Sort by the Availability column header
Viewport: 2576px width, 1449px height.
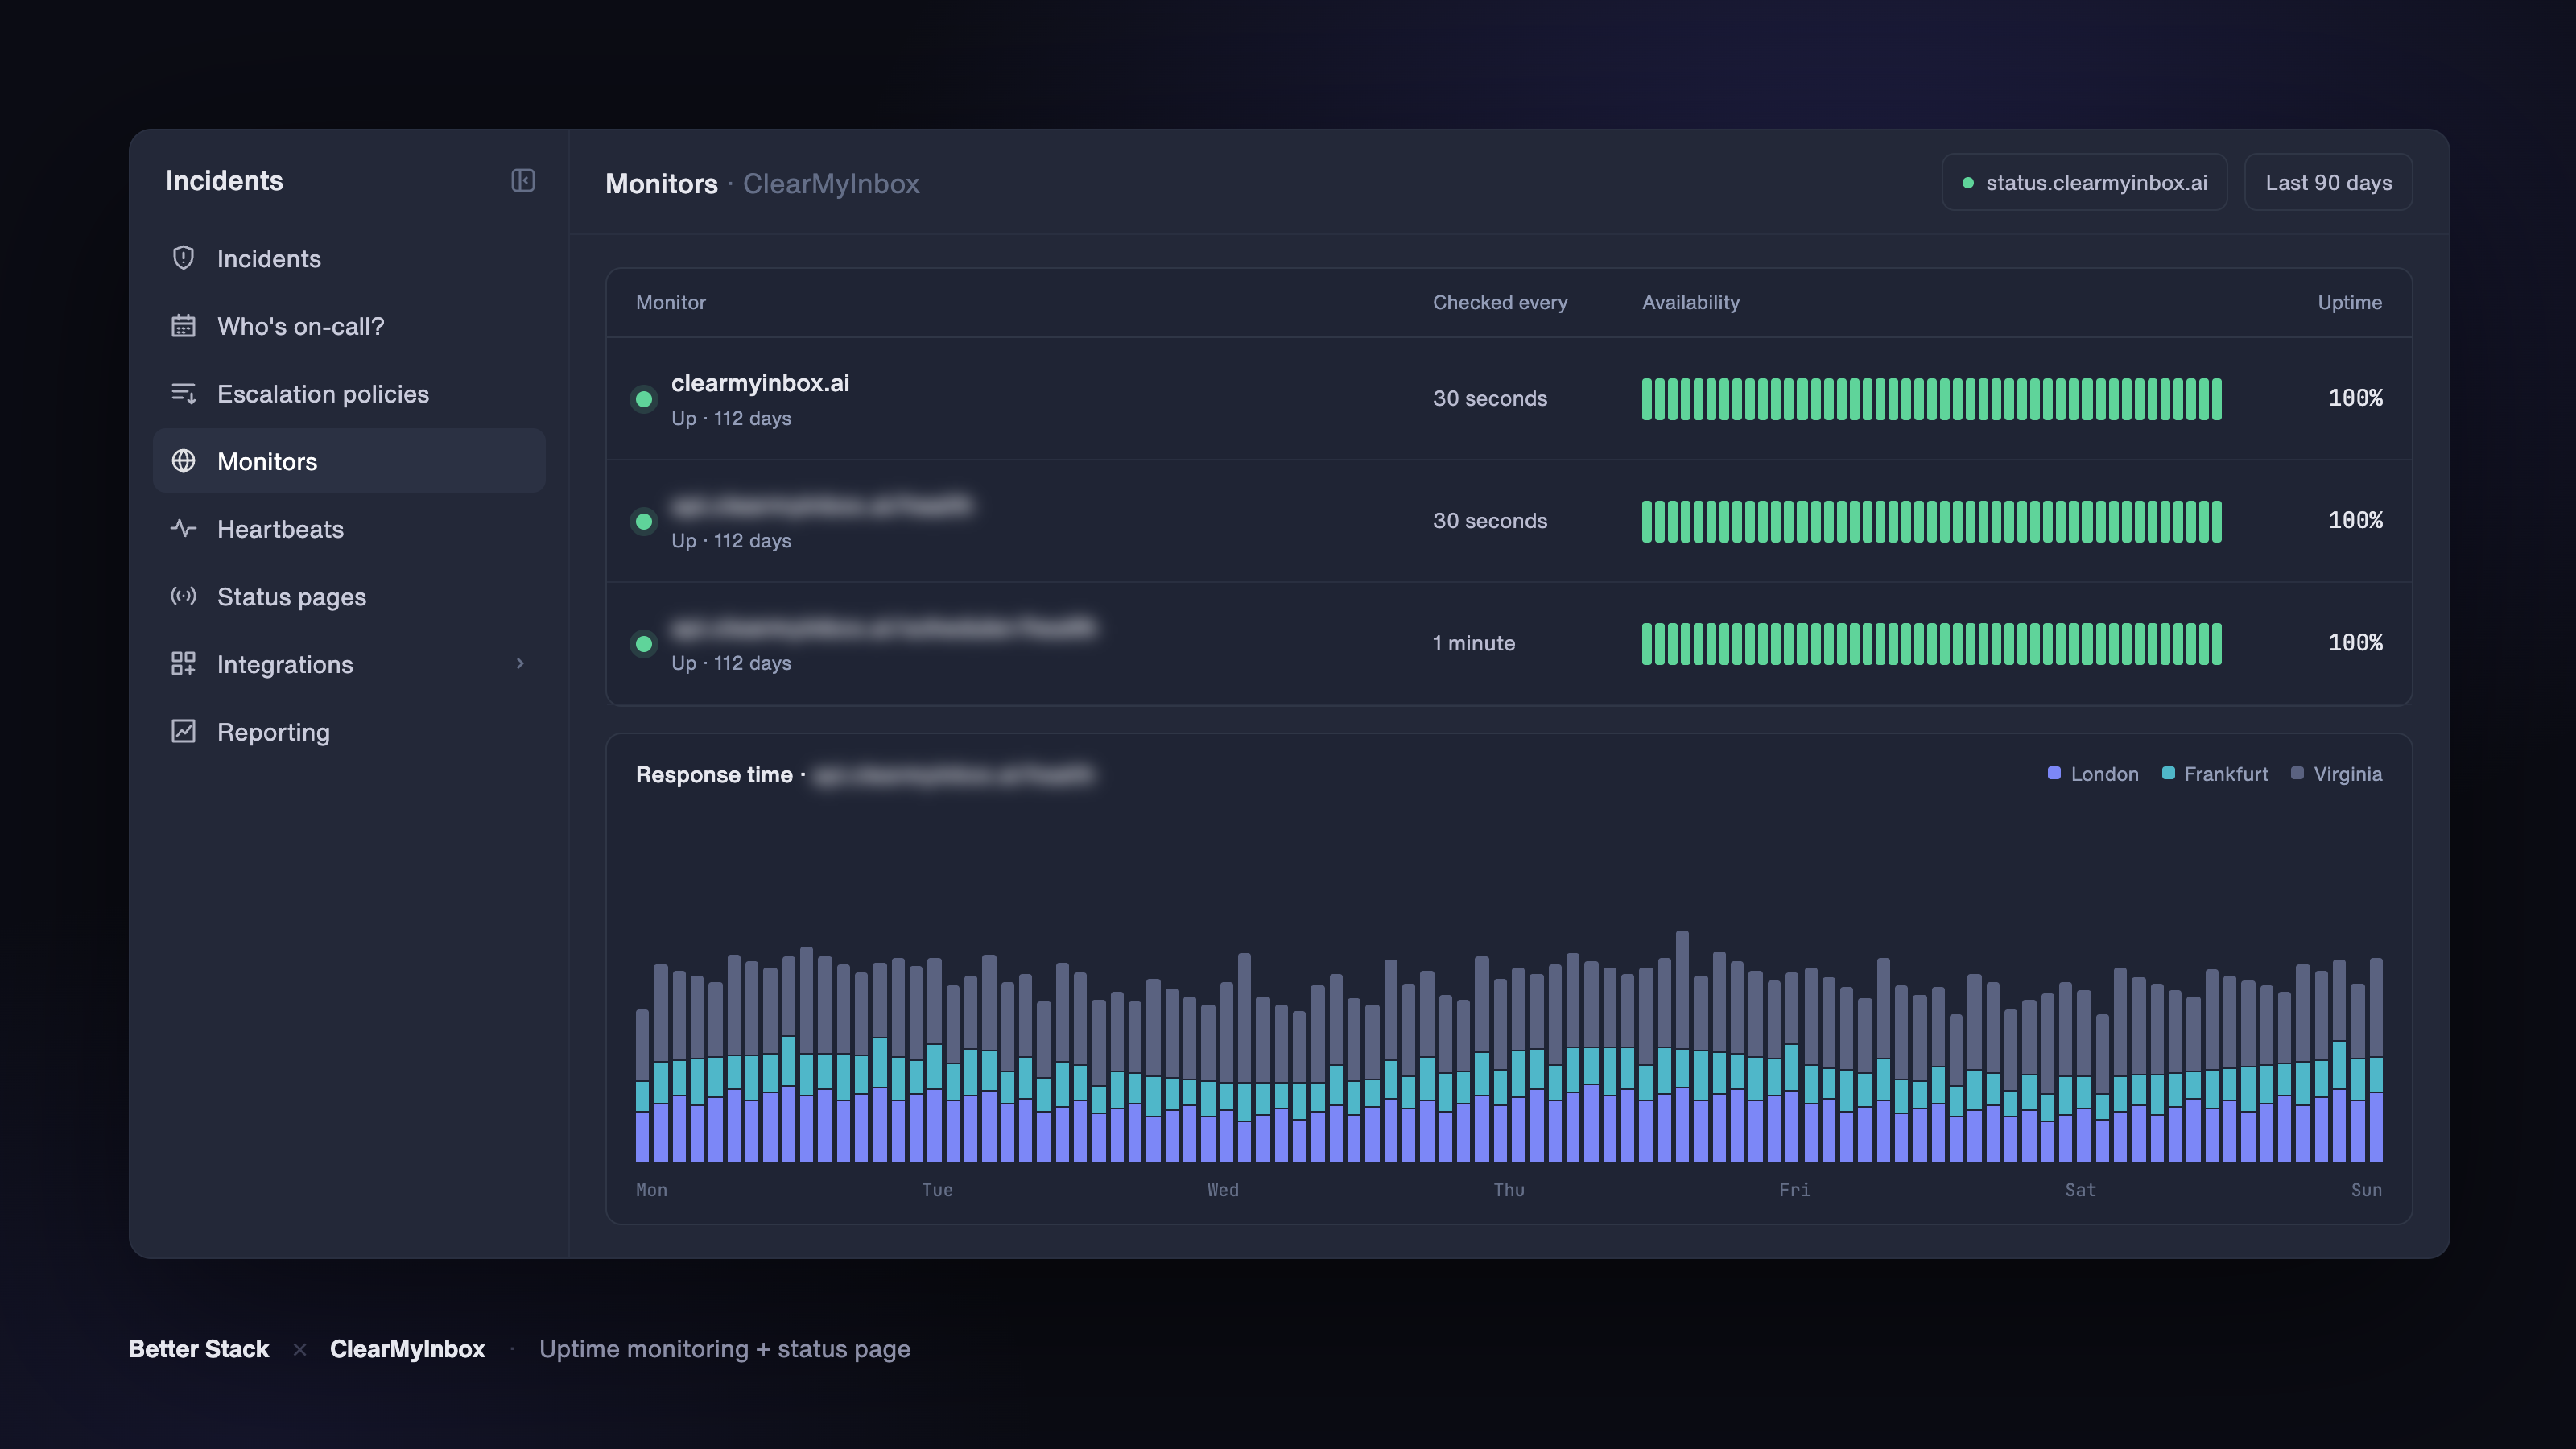(1691, 302)
